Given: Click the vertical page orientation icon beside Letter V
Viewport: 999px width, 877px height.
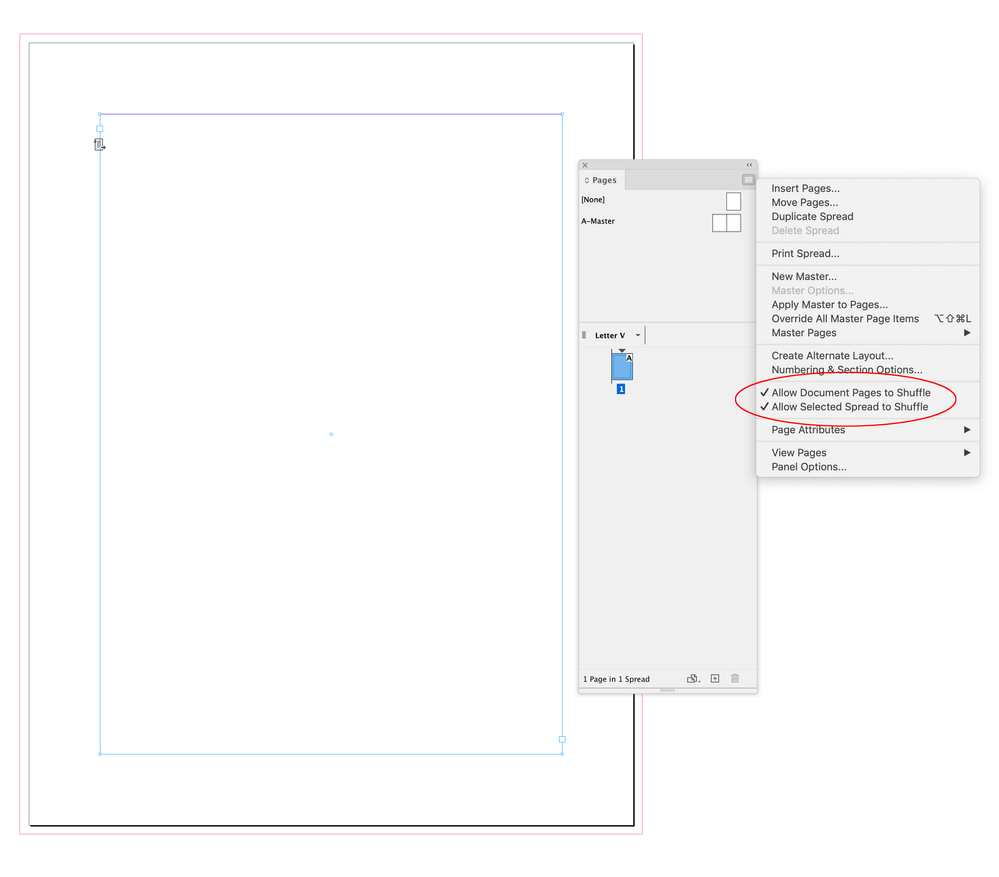Looking at the screenshot, I should click(585, 334).
